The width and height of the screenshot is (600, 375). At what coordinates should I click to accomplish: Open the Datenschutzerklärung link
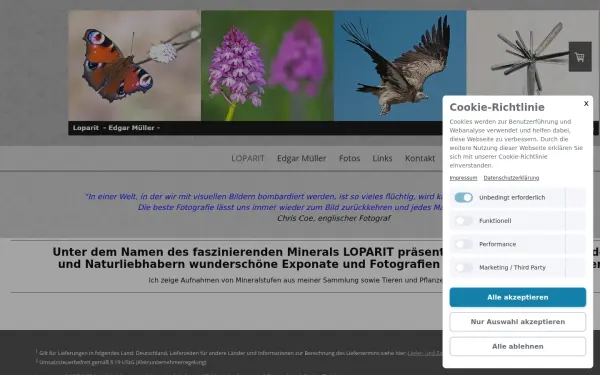(511, 178)
